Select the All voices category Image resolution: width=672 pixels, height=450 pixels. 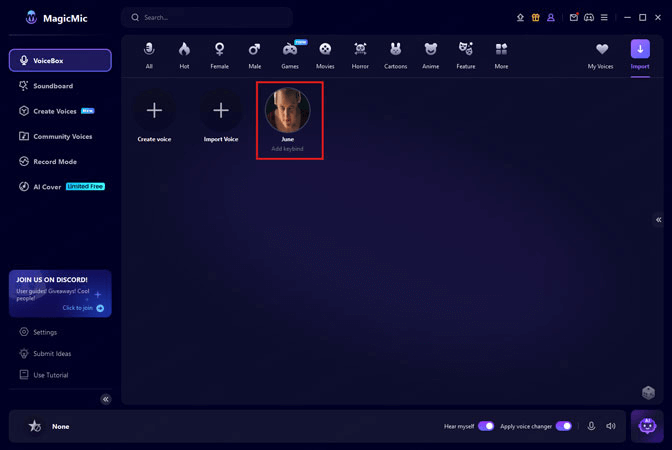pos(149,55)
